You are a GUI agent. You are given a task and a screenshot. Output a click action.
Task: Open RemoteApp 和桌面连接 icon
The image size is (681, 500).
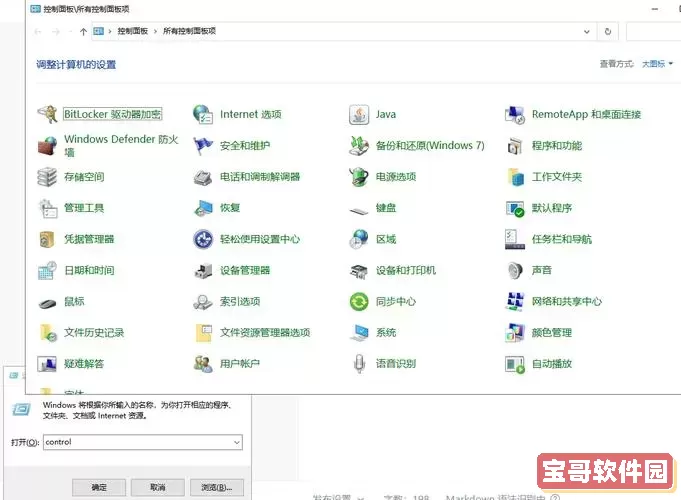point(515,114)
